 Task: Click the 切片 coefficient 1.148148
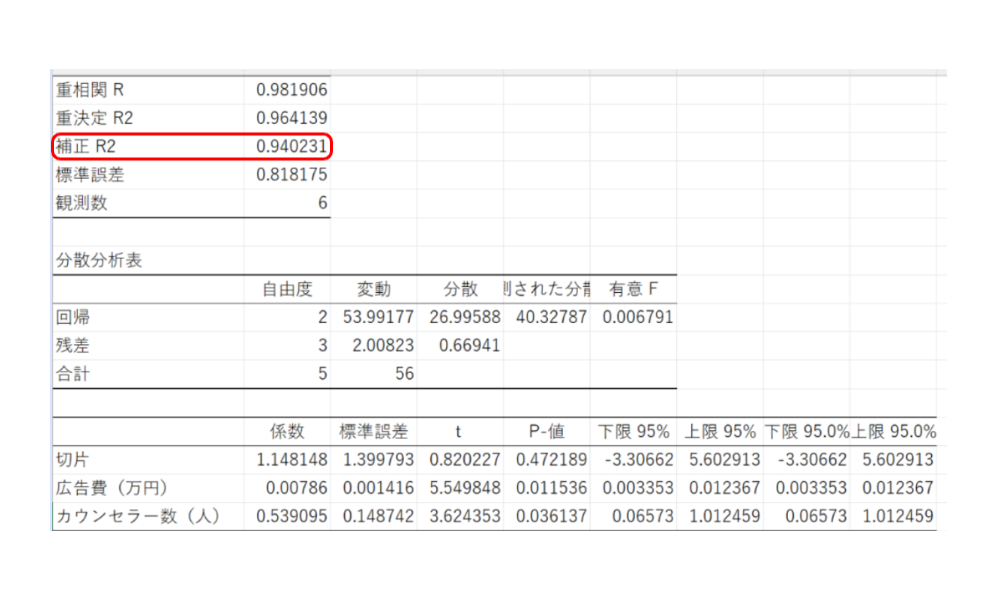[x=290, y=460]
